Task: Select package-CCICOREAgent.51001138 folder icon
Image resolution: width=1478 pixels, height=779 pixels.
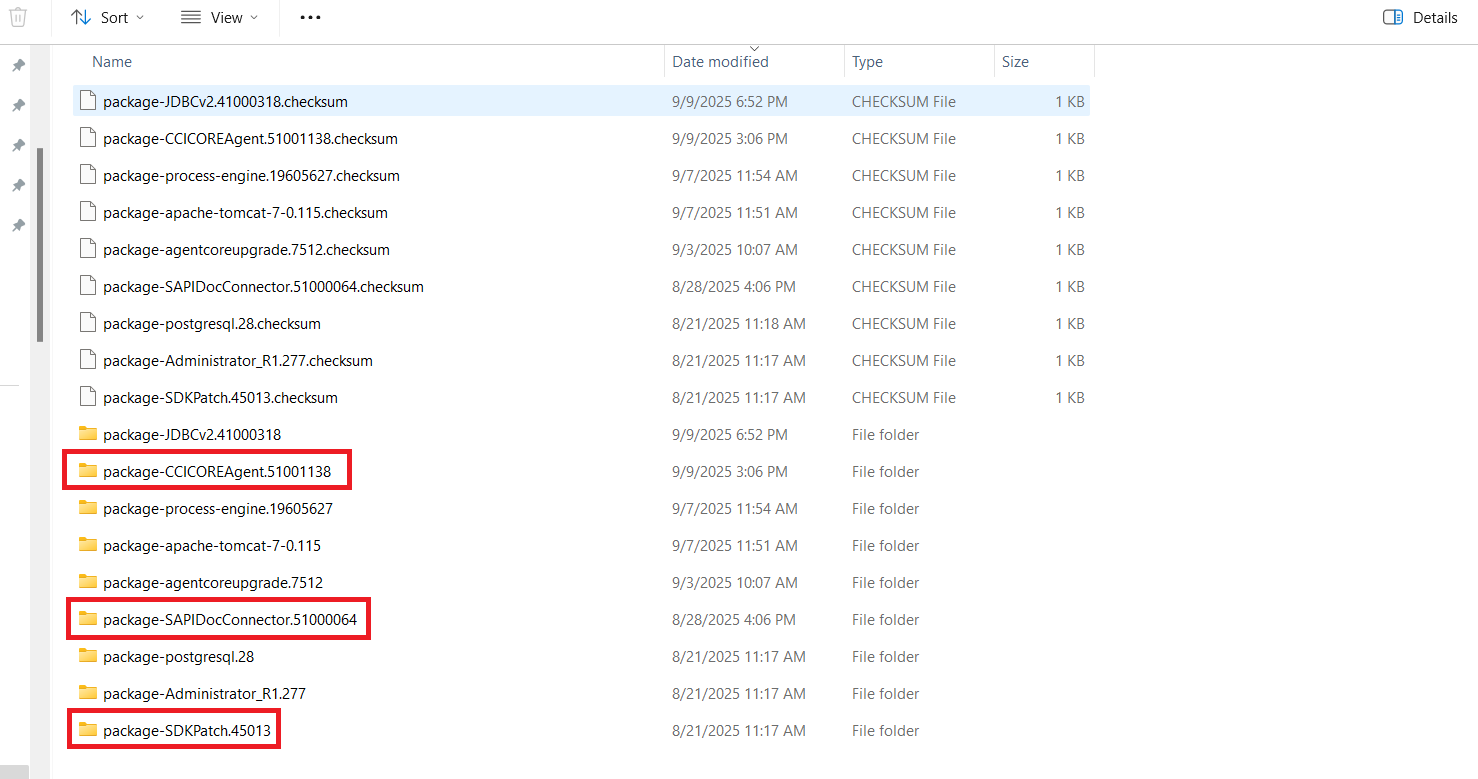Action: pyautogui.click(x=88, y=471)
